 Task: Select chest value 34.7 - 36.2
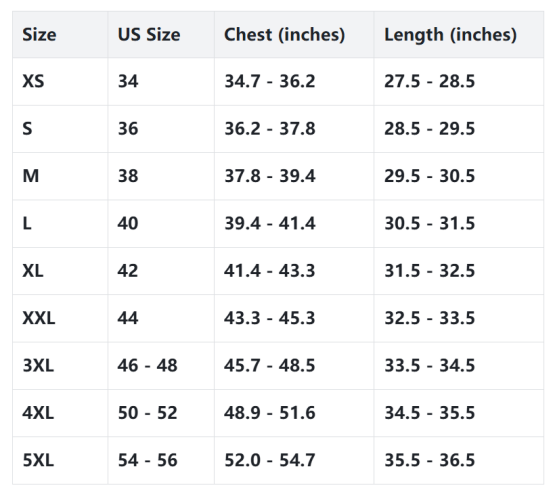270,81
